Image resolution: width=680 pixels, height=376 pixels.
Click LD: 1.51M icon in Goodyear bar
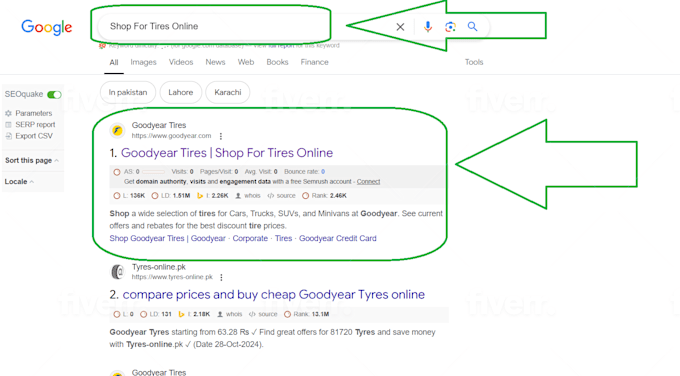155,196
